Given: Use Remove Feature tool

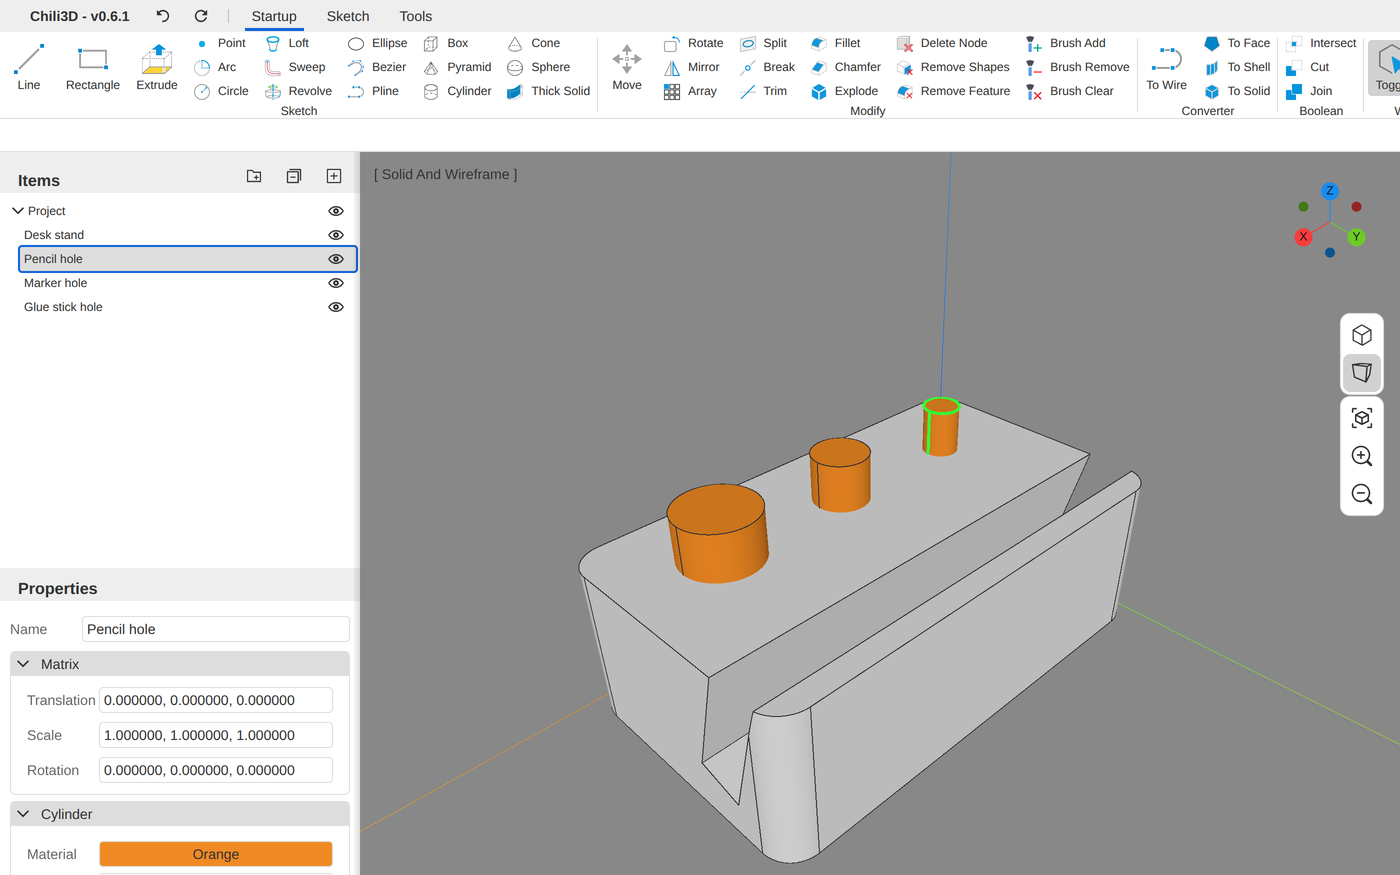Looking at the screenshot, I should tap(953, 91).
